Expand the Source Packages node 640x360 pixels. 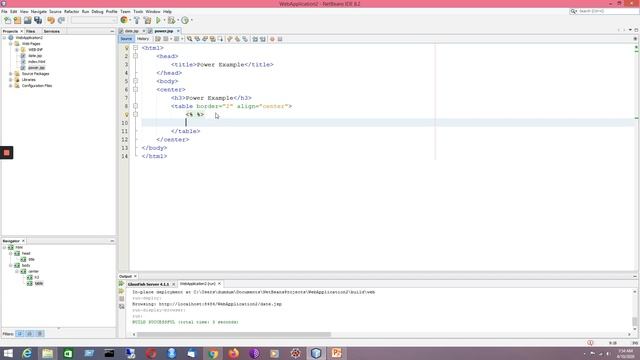(x=11, y=74)
